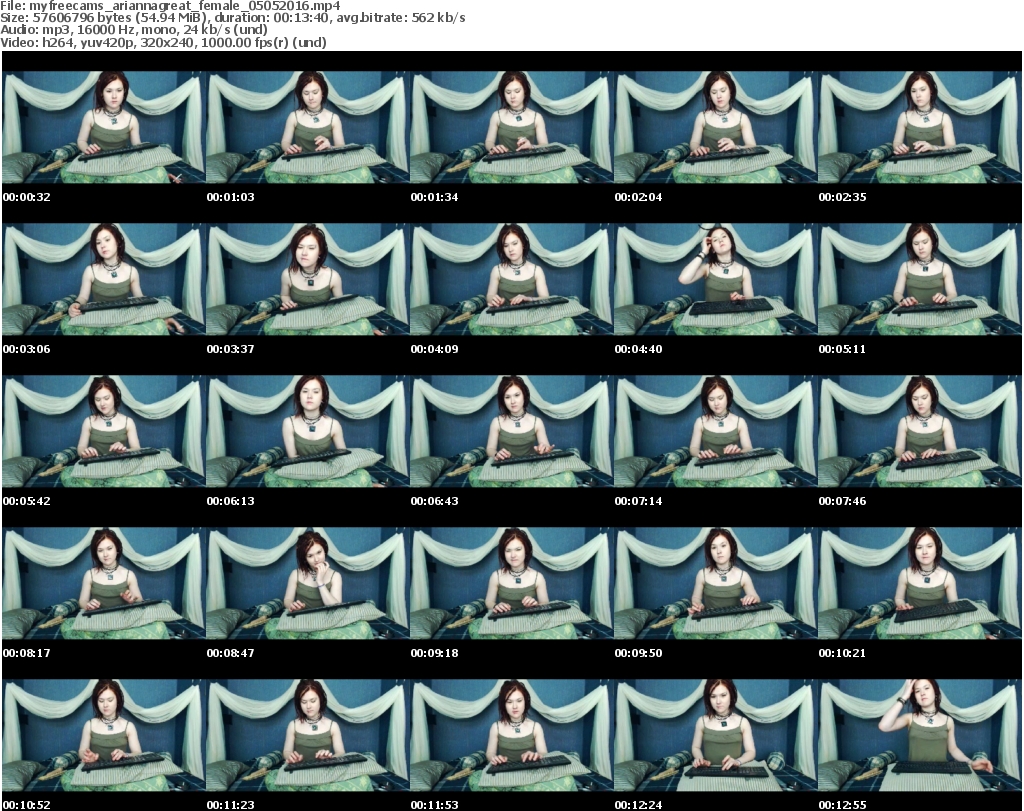The height and width of the screenshot is (811, 1024).
Task: Open the frame above timestamp 00:03:37
Action: 308,279
